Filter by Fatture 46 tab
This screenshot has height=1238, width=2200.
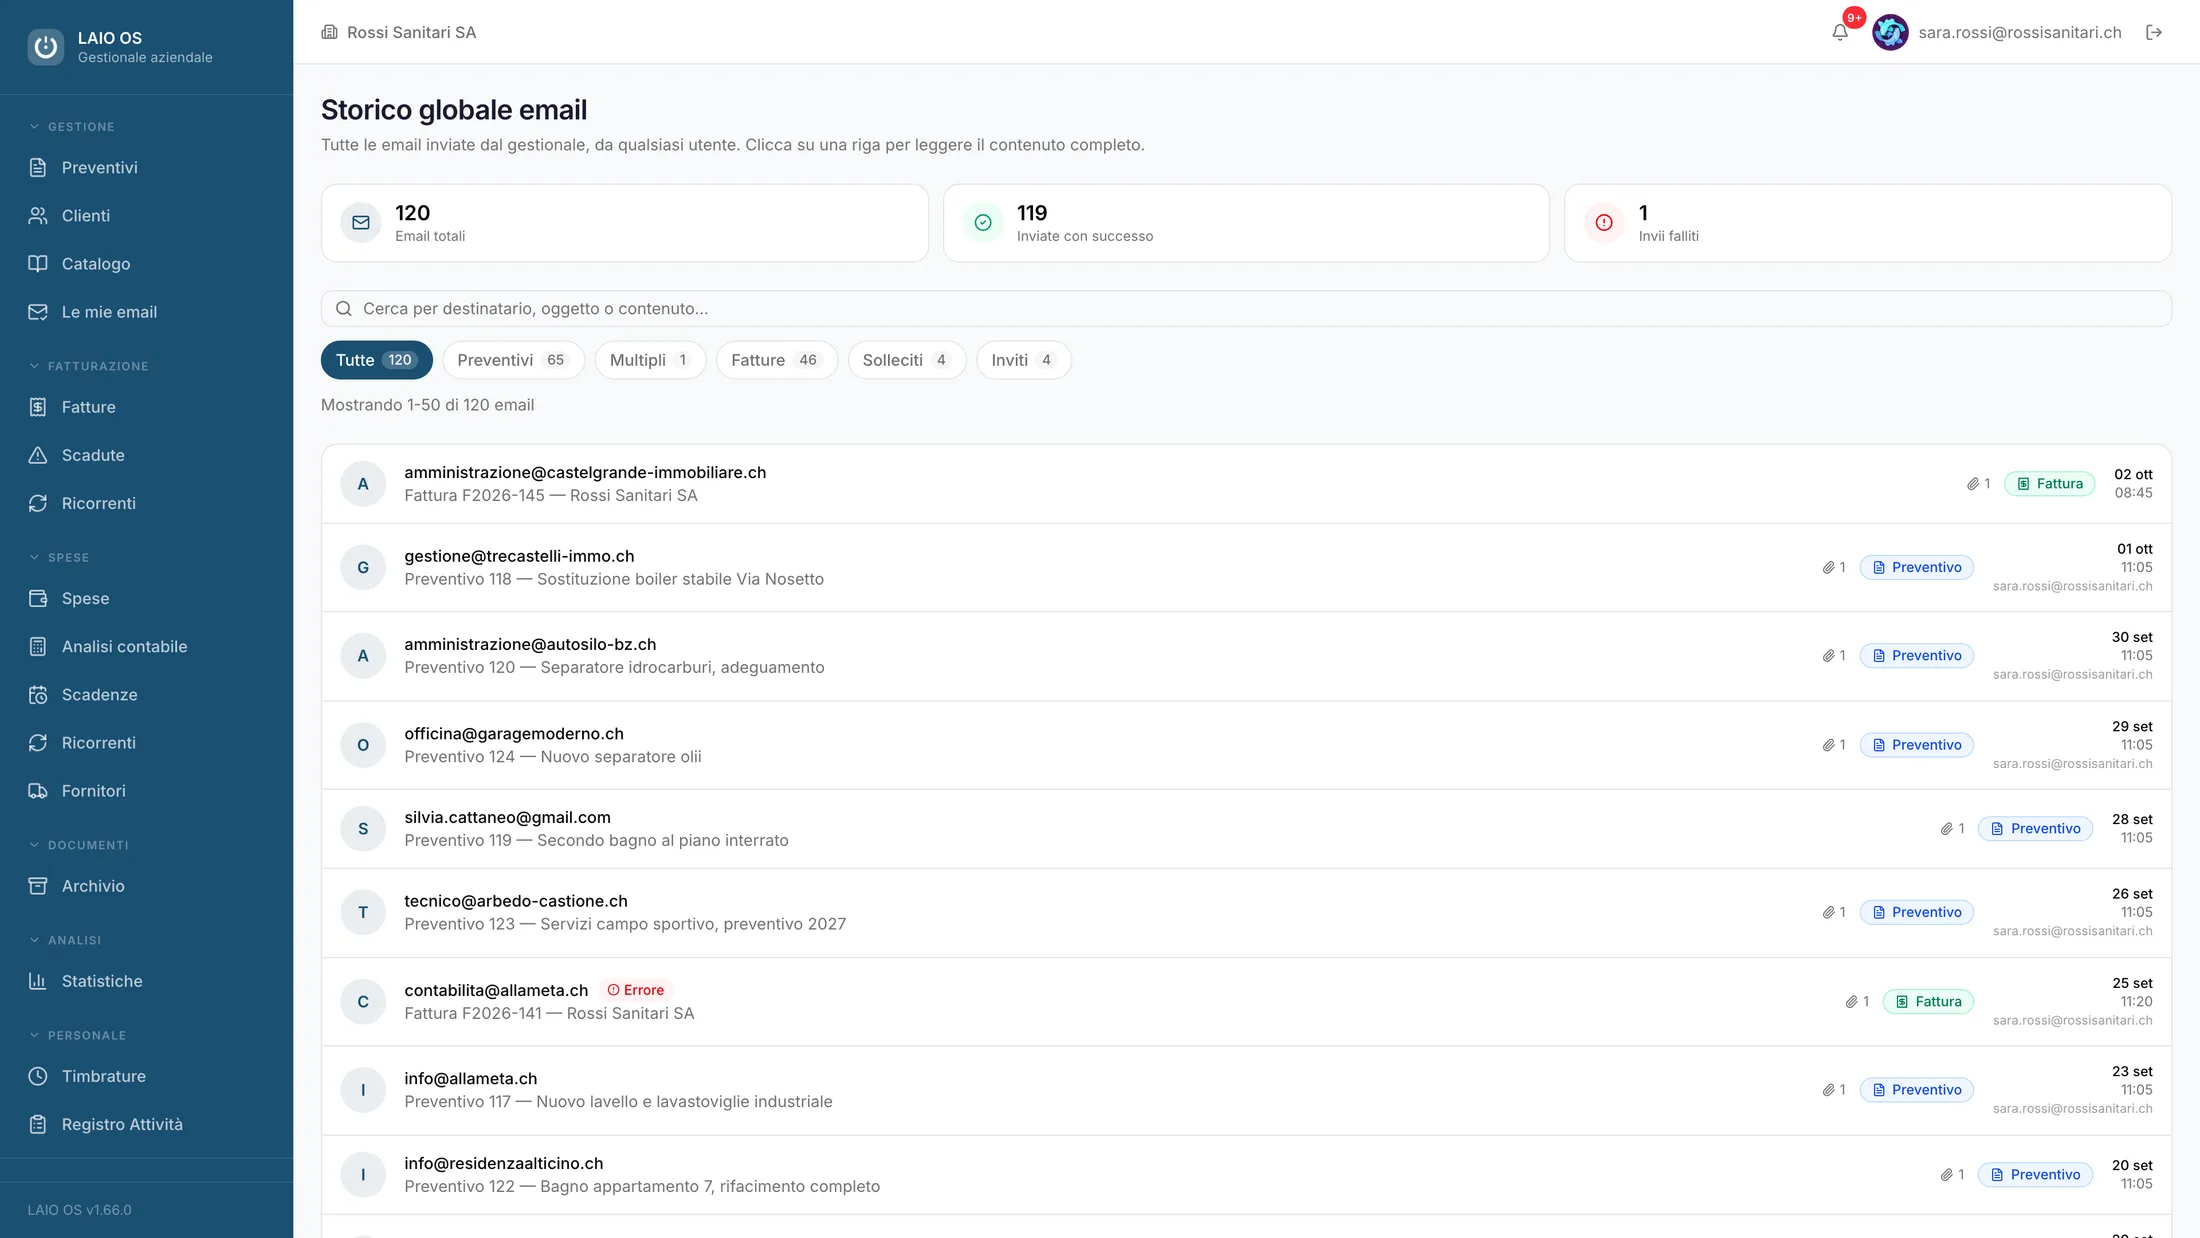coord(776,360)
